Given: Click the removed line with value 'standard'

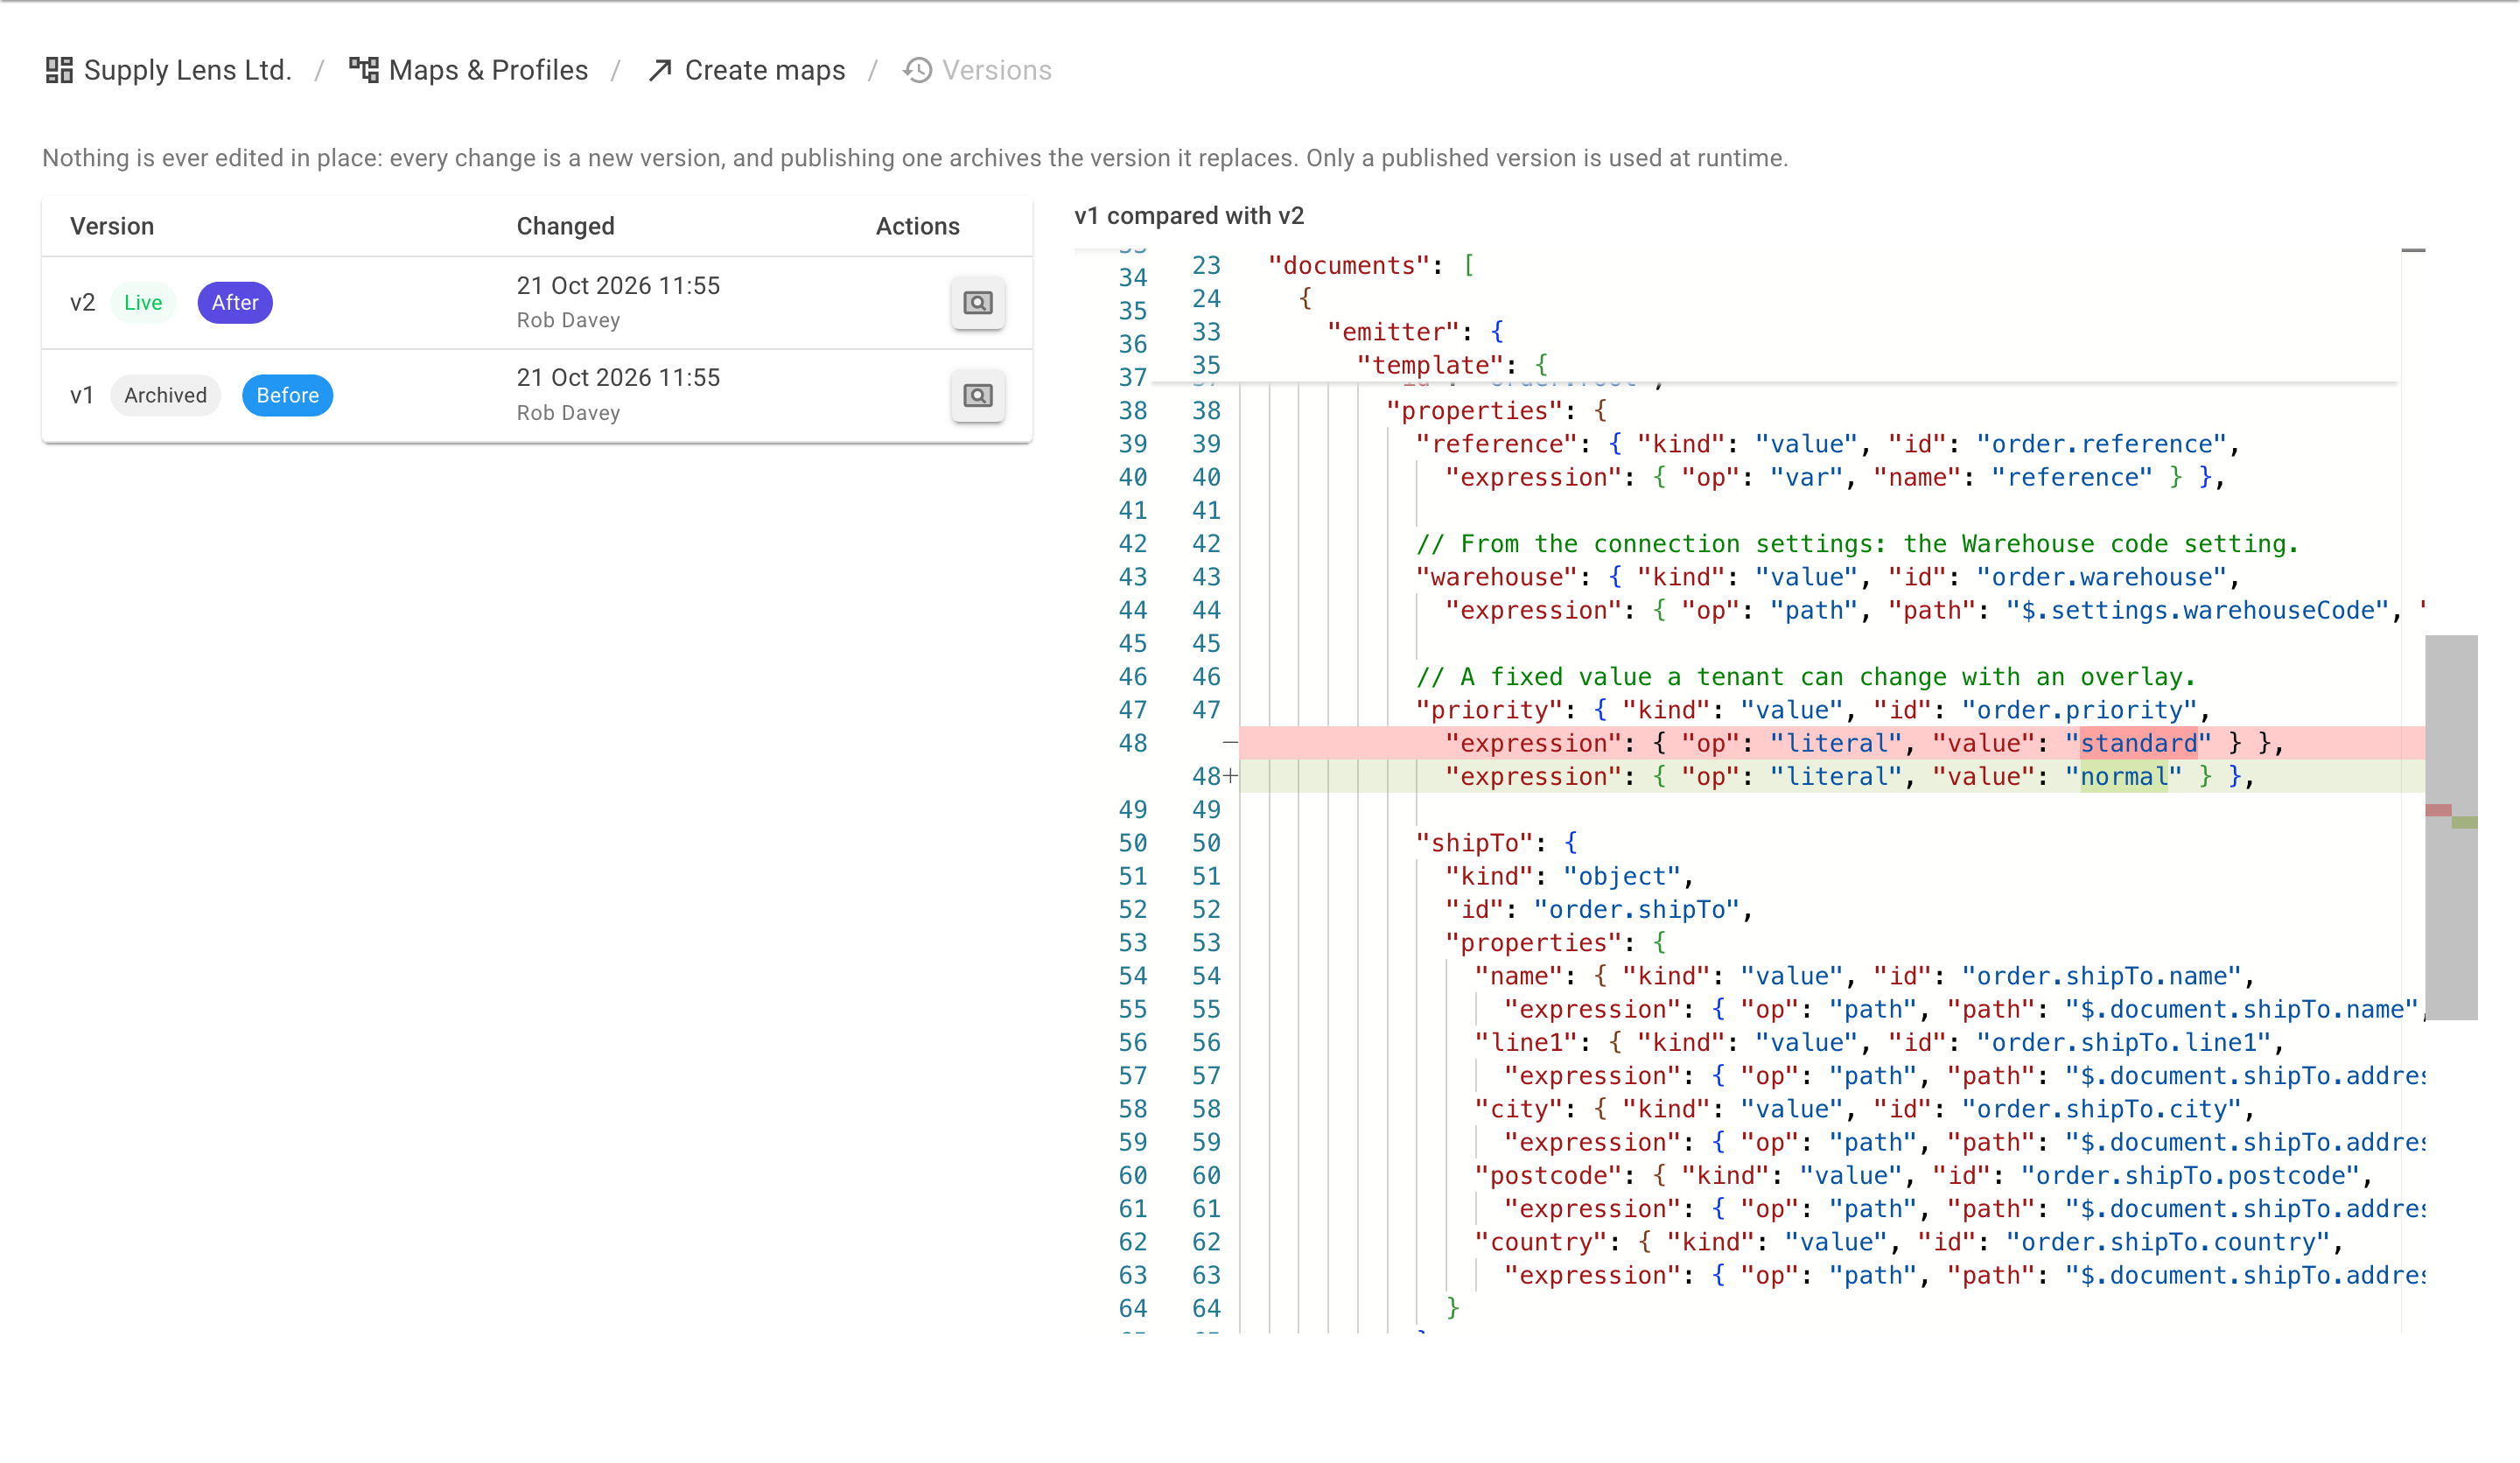Looking at the screenshot, I should [1832, 743].
